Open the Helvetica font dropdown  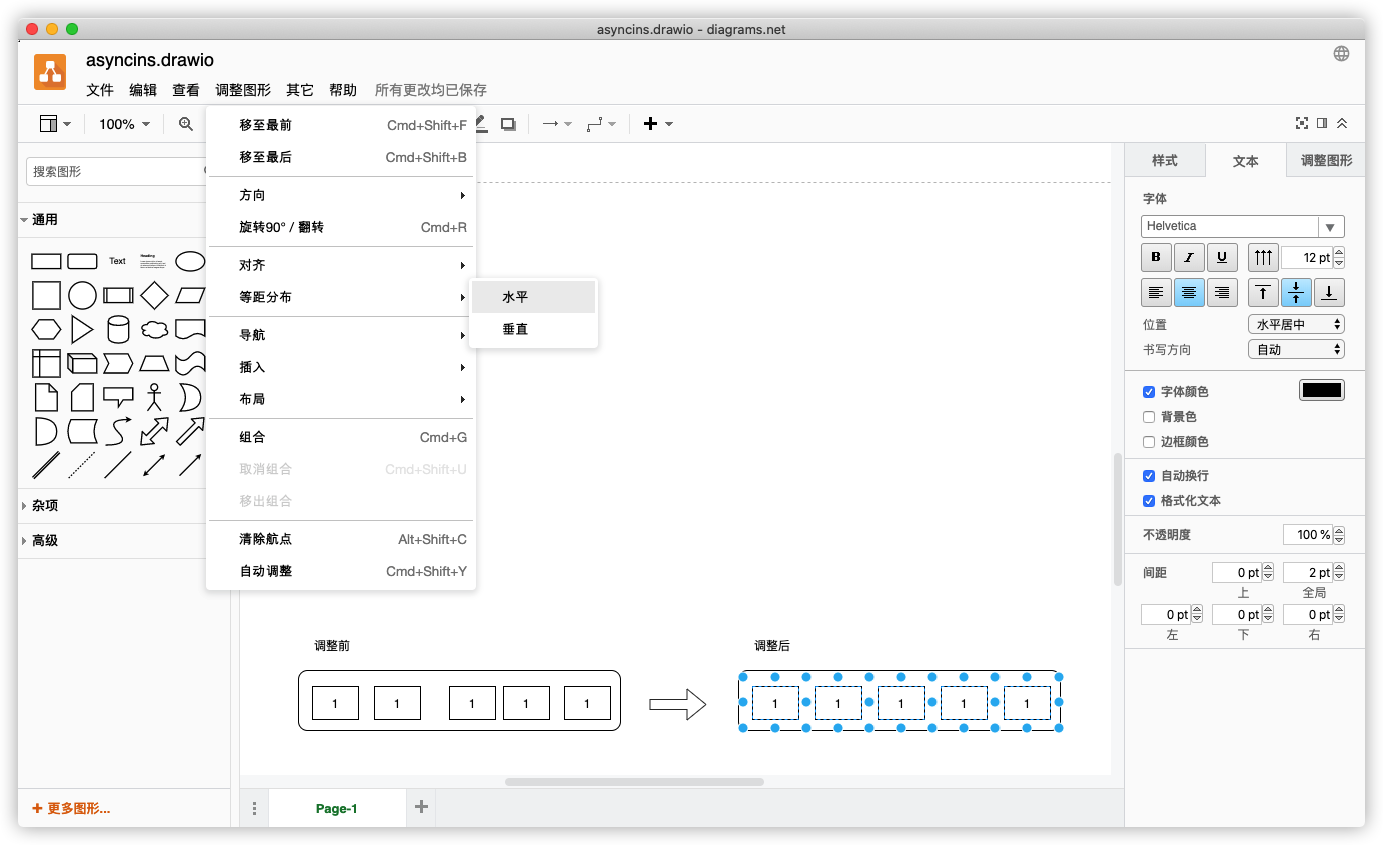pyautogui.click(x=1242, y=227)
